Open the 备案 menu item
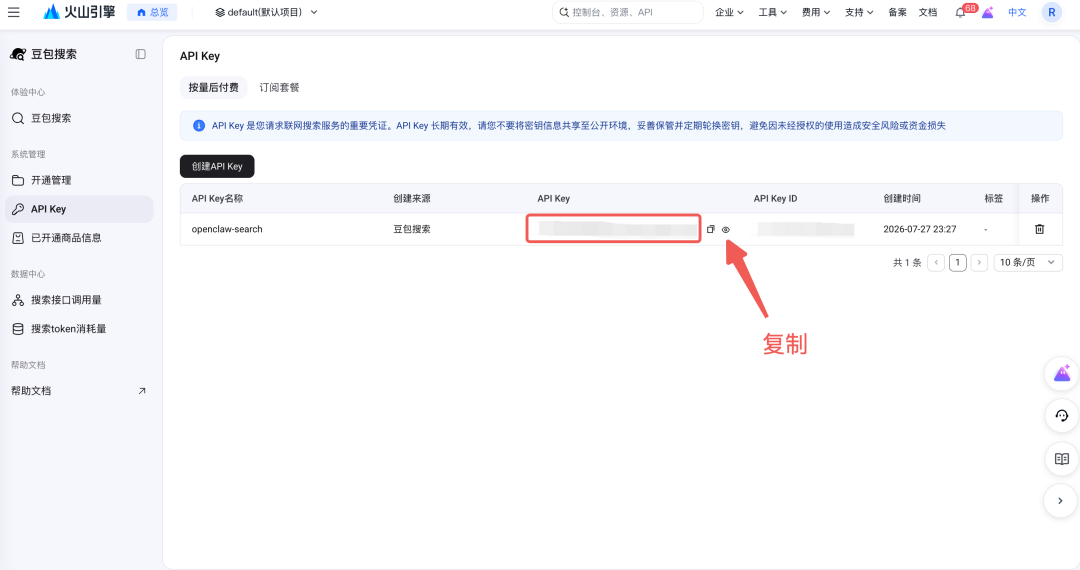Viewport: 1080px width, 570px height. 897,12
